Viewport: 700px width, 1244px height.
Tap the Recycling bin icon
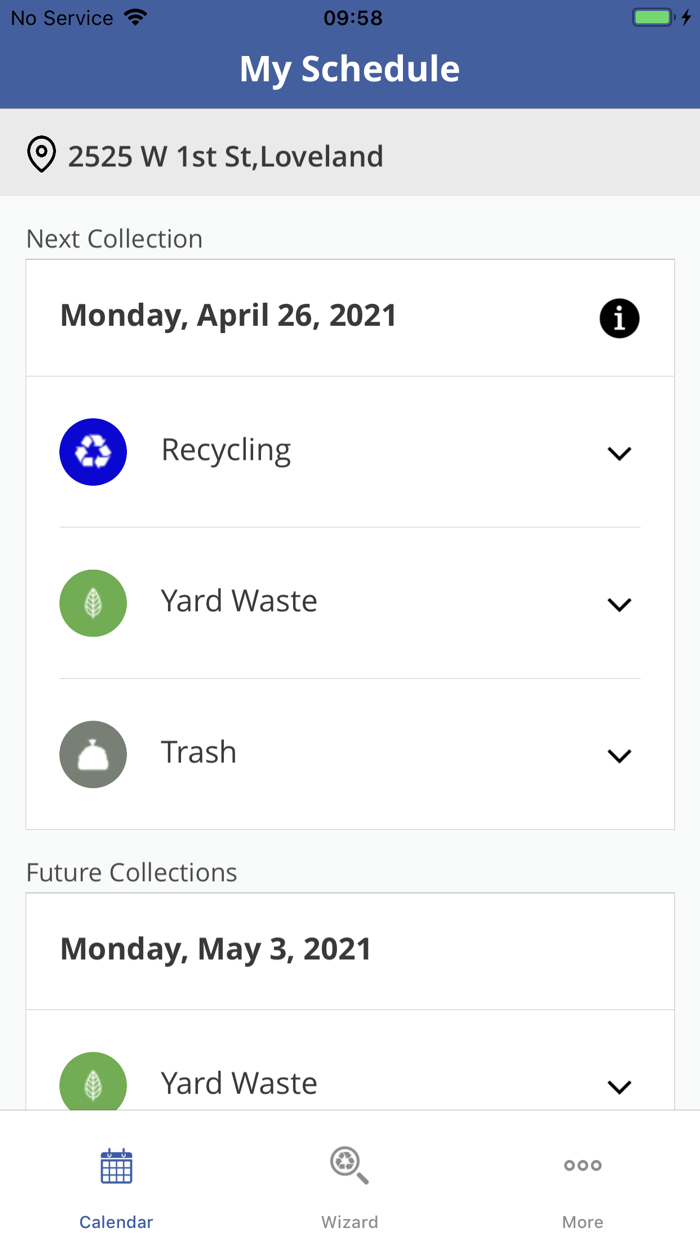tap(93, 452)
